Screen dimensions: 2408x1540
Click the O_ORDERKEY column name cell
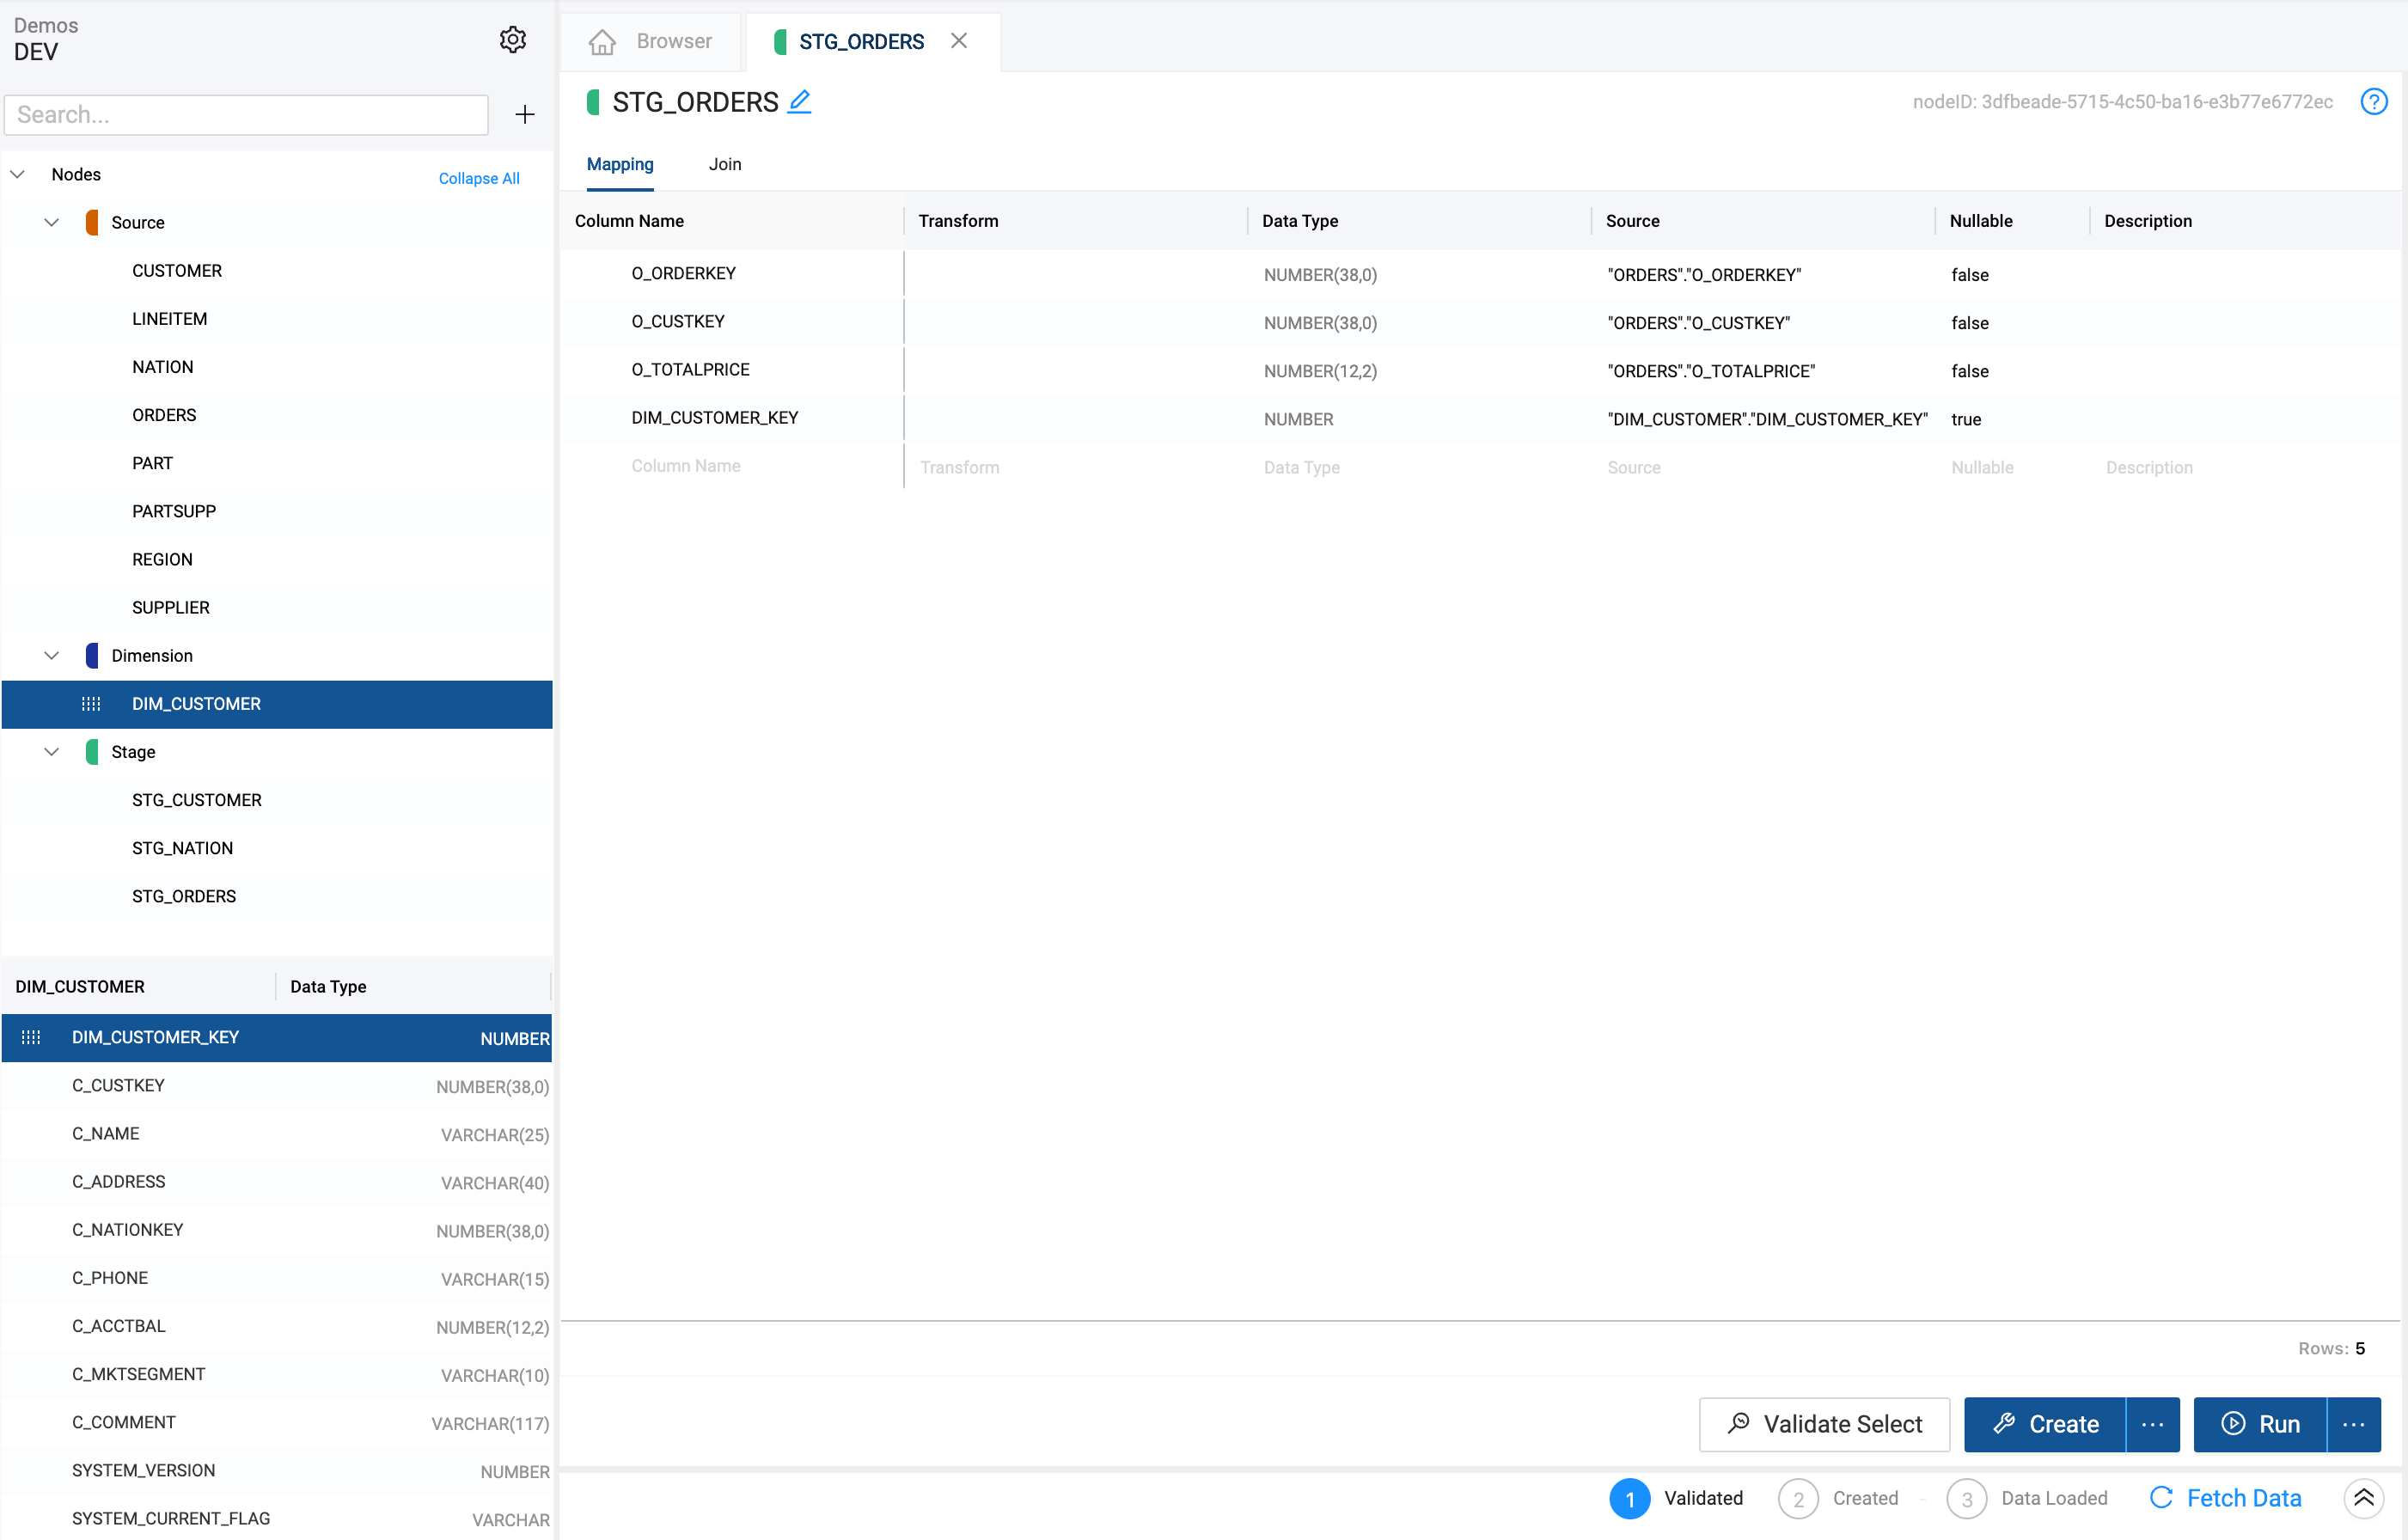[684, 273]
